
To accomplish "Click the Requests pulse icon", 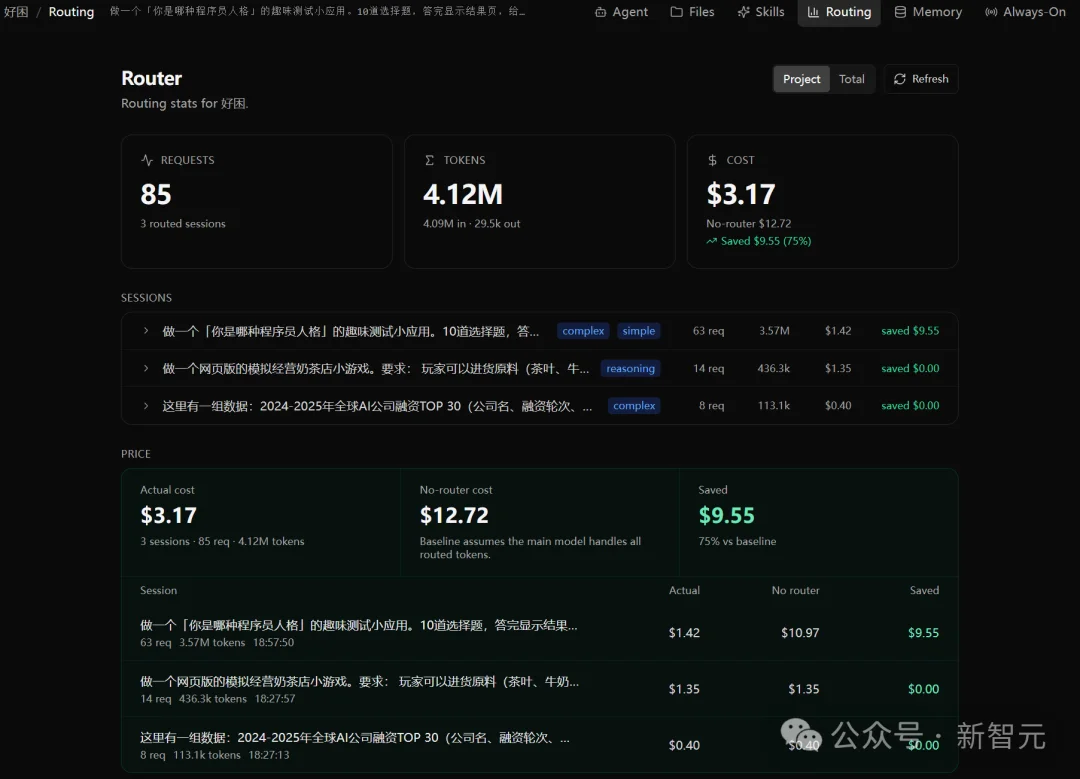I will point(147,160).
